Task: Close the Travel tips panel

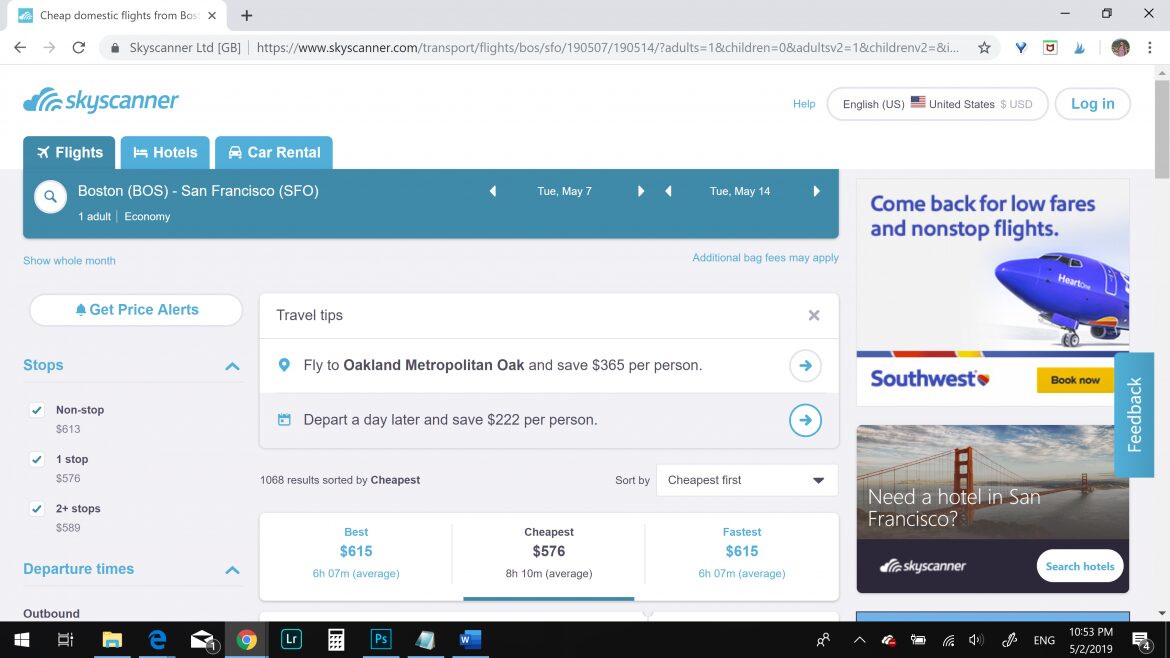Action: tap(814, 316)
